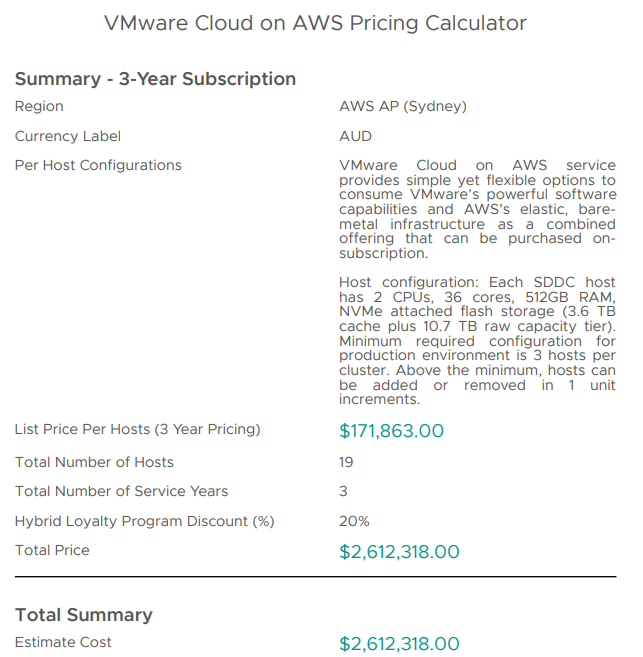The image size is (643, 657).
Task: Select the amount beside Estimate Cost
Action: (399, 644)
